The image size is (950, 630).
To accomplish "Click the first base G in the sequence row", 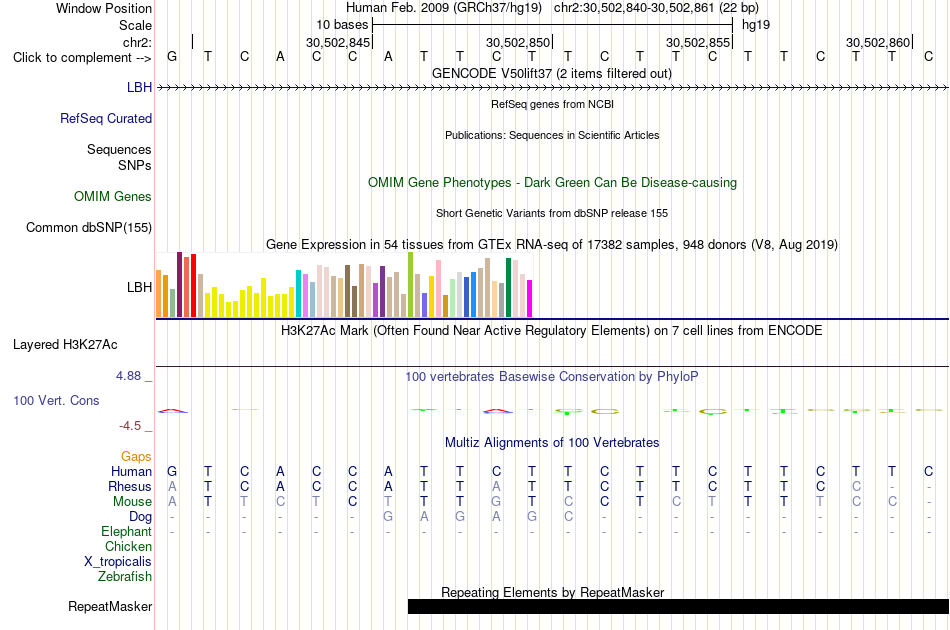I will pyautogui.click(x=172, y=56).
